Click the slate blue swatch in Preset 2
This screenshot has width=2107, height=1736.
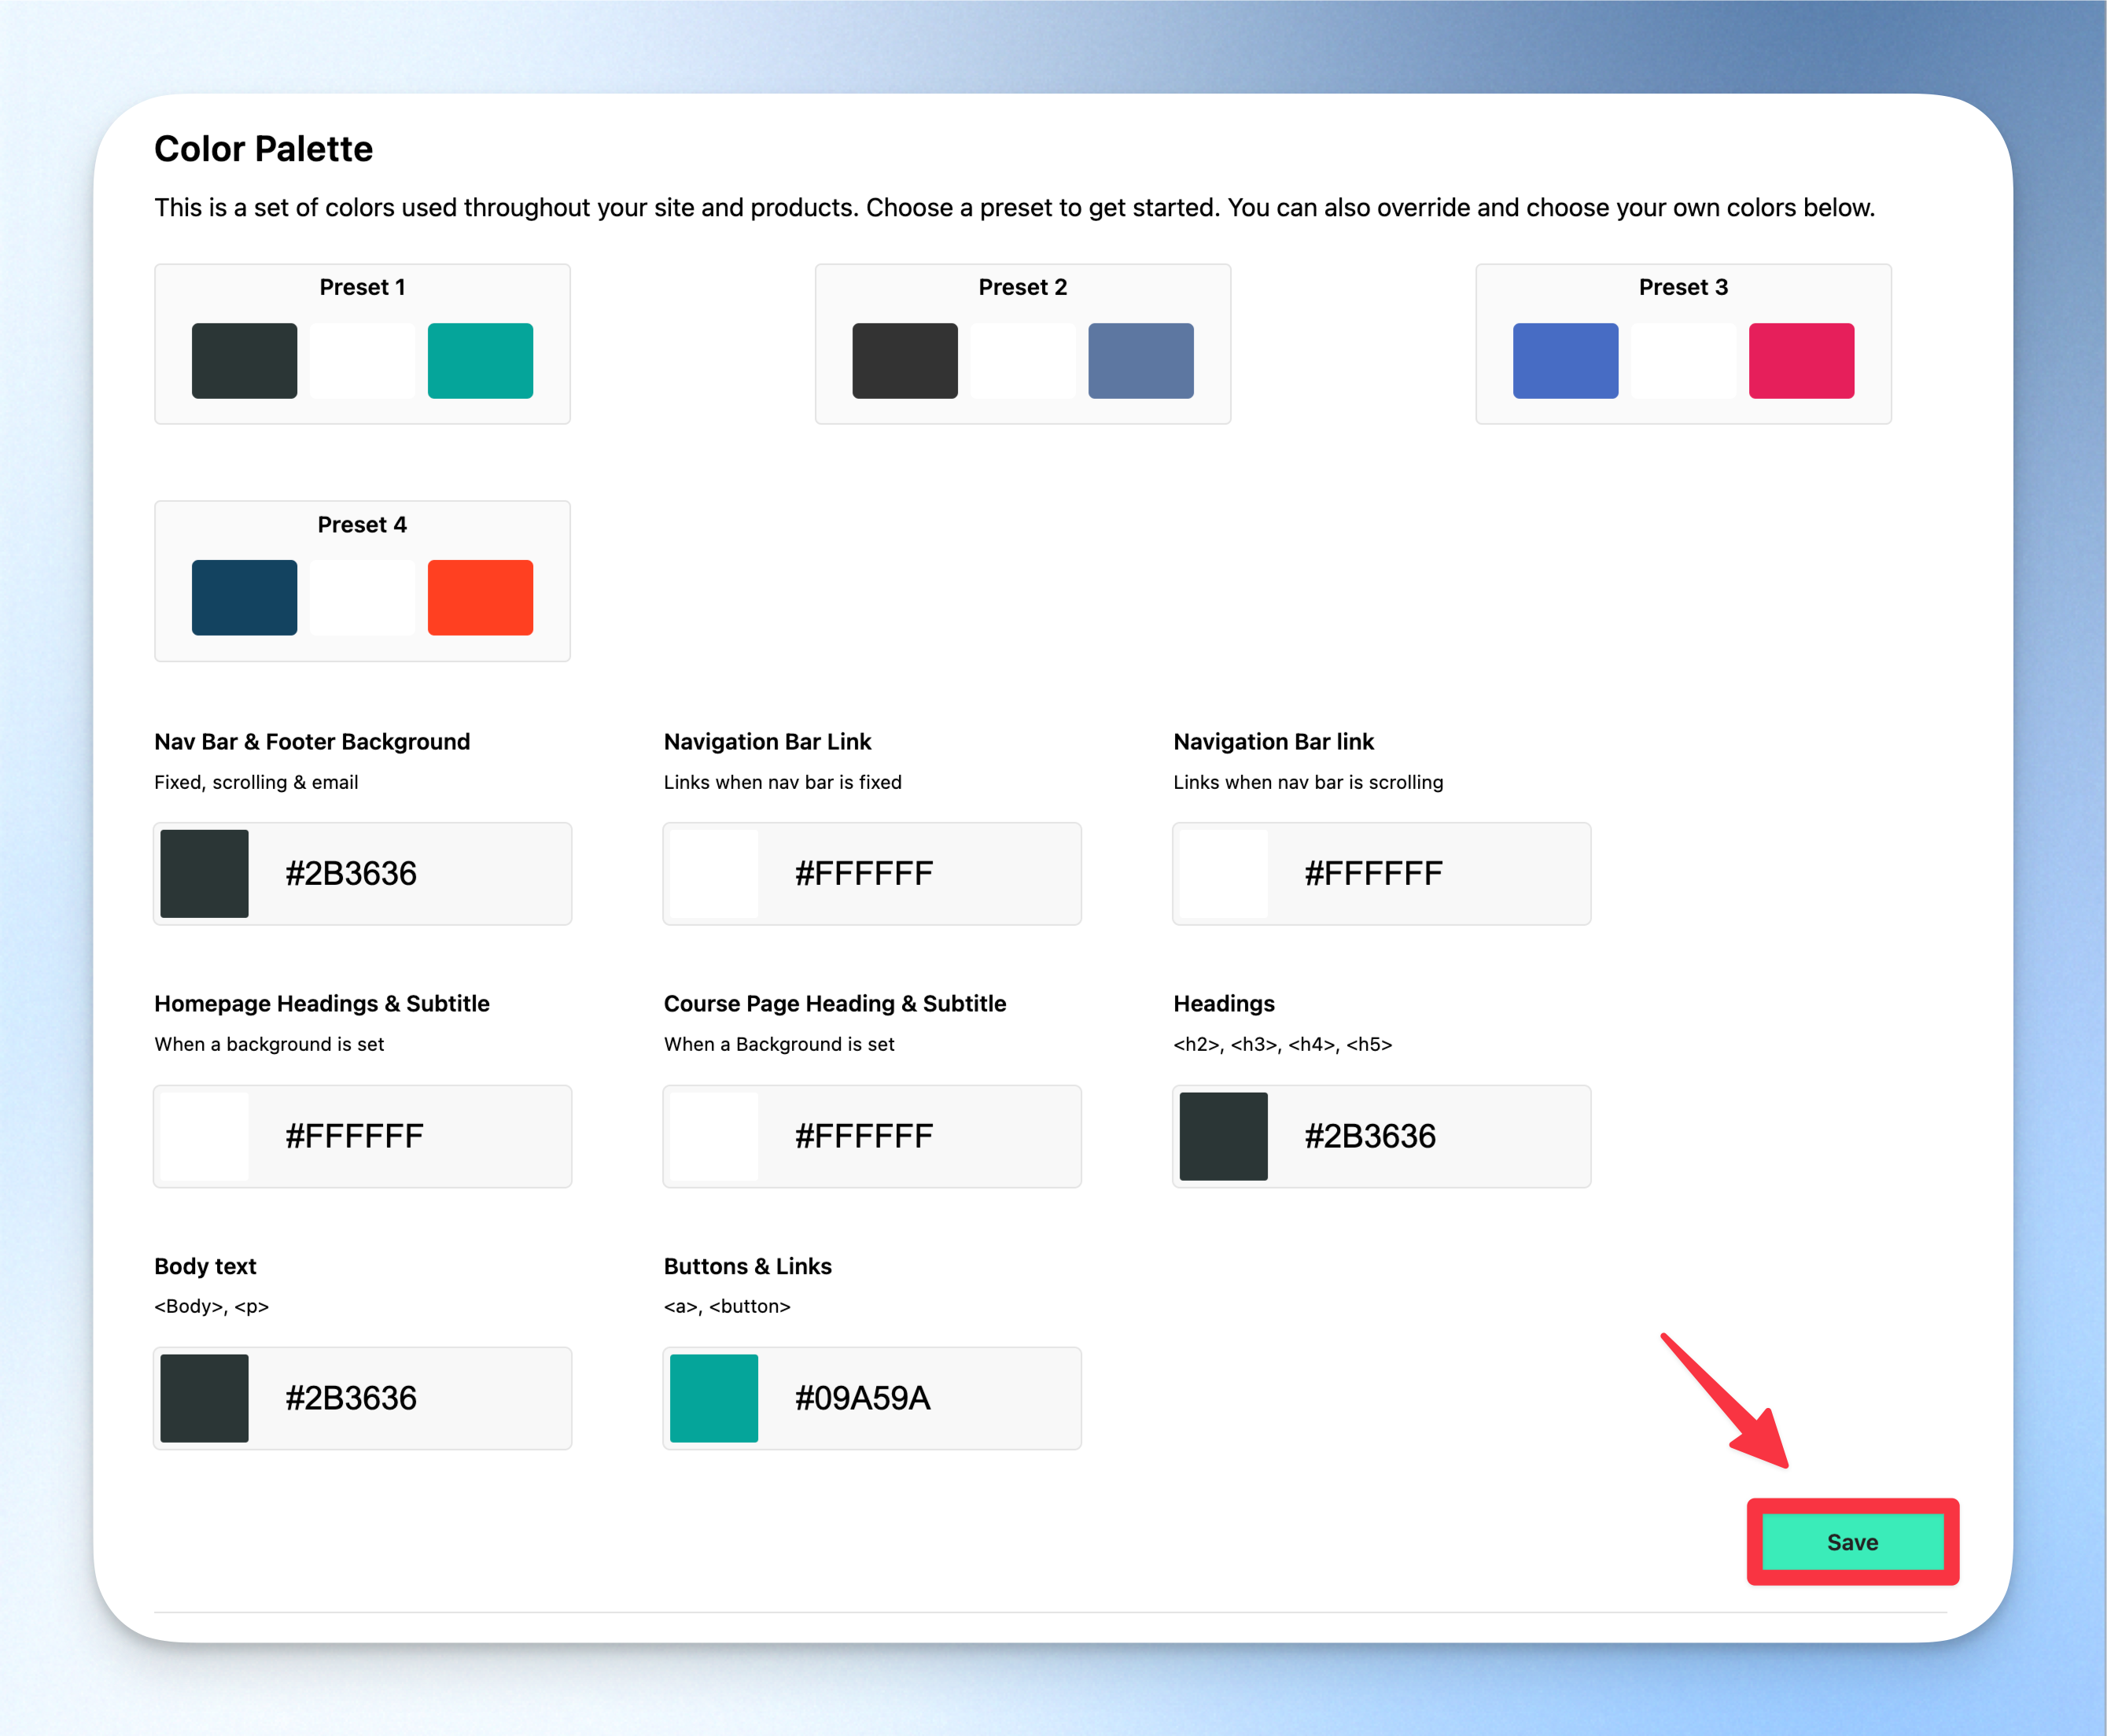pos(1140,361)
